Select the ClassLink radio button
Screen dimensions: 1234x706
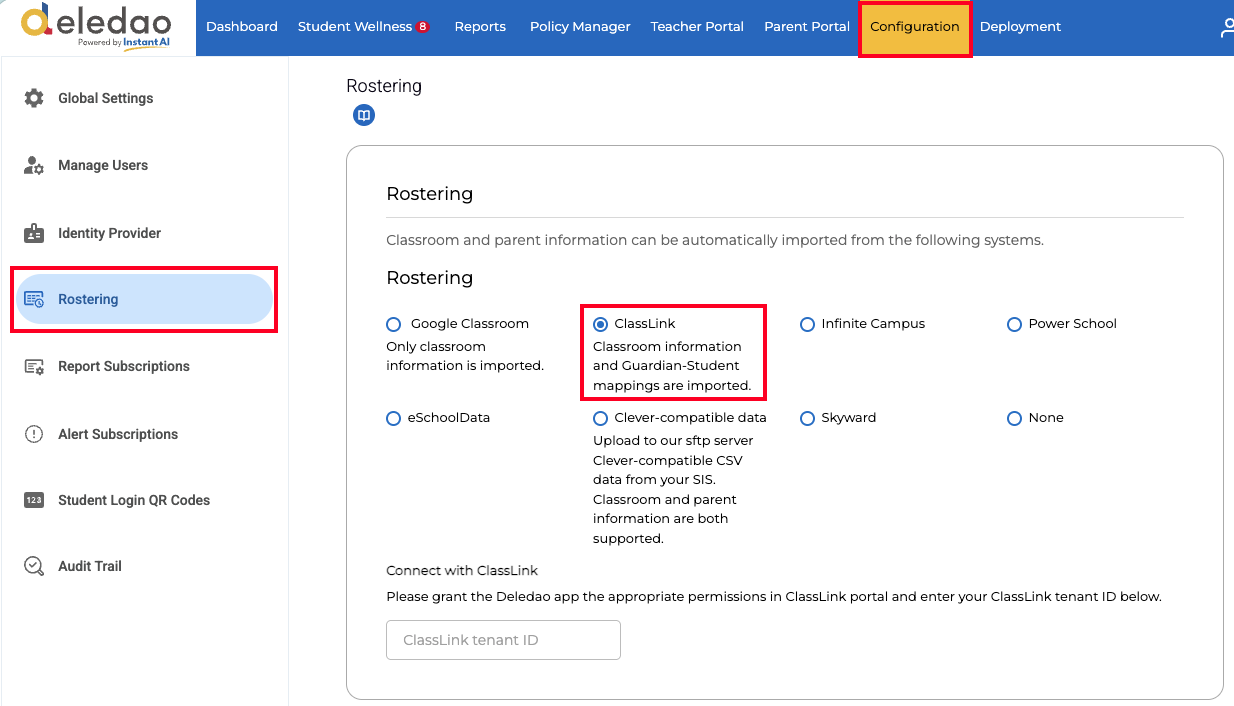pos(600,324)
